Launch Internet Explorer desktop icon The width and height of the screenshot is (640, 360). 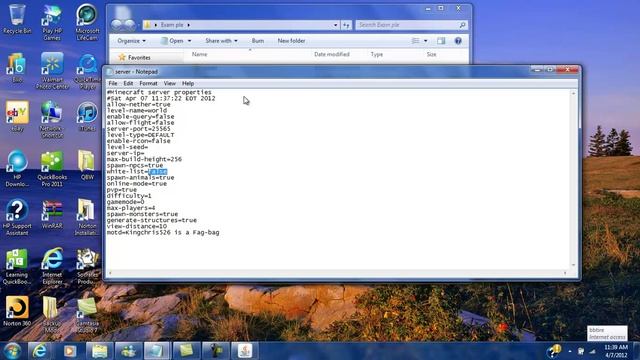(52, 266)
